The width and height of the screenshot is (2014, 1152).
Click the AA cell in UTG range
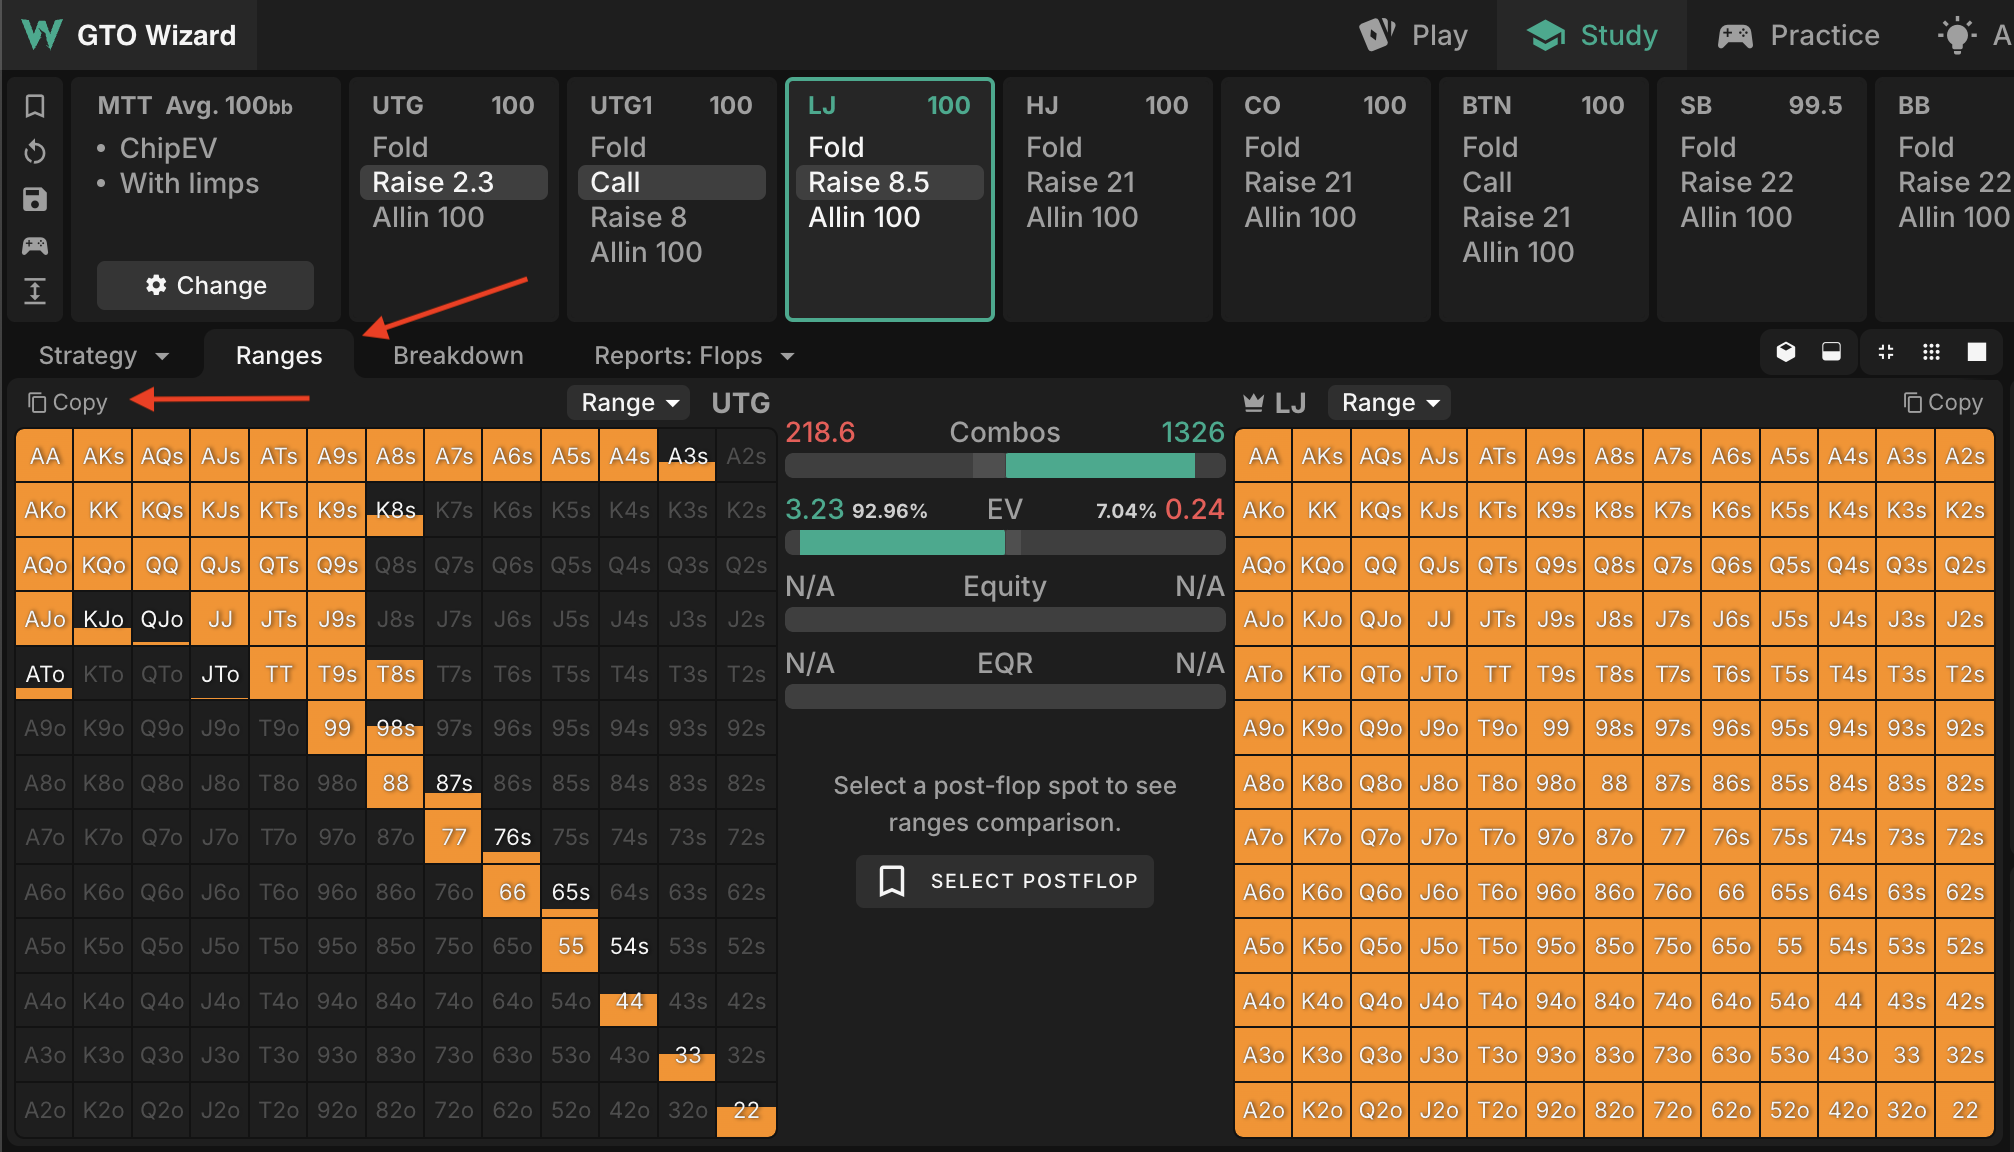tap(45, 457)
